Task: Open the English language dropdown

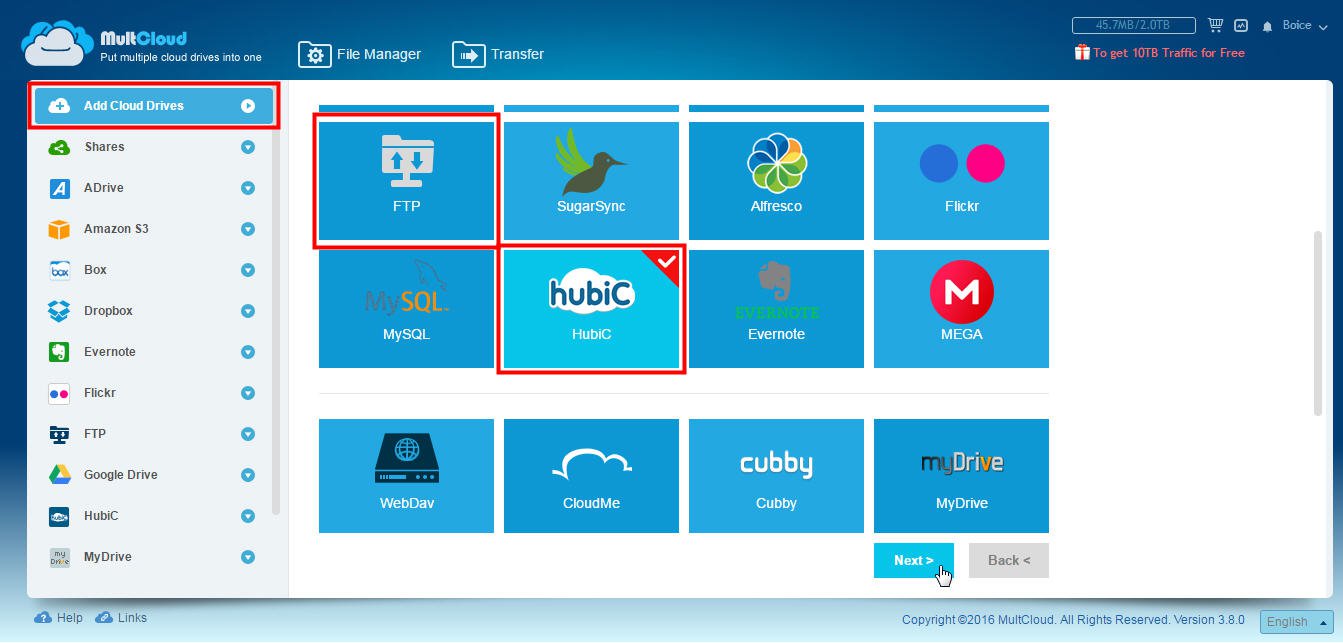Action: (1296, 622)
